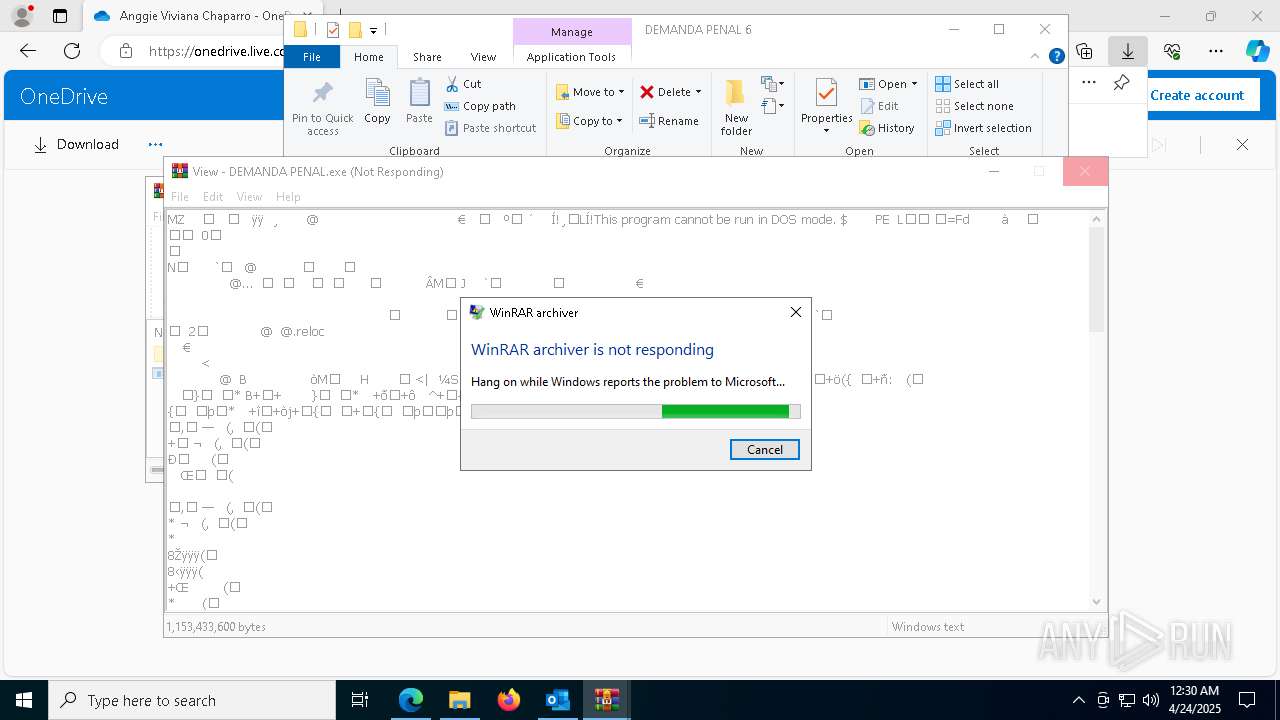Click Edit in the Open group
The image size is (1280, 720).
point(879,106)
